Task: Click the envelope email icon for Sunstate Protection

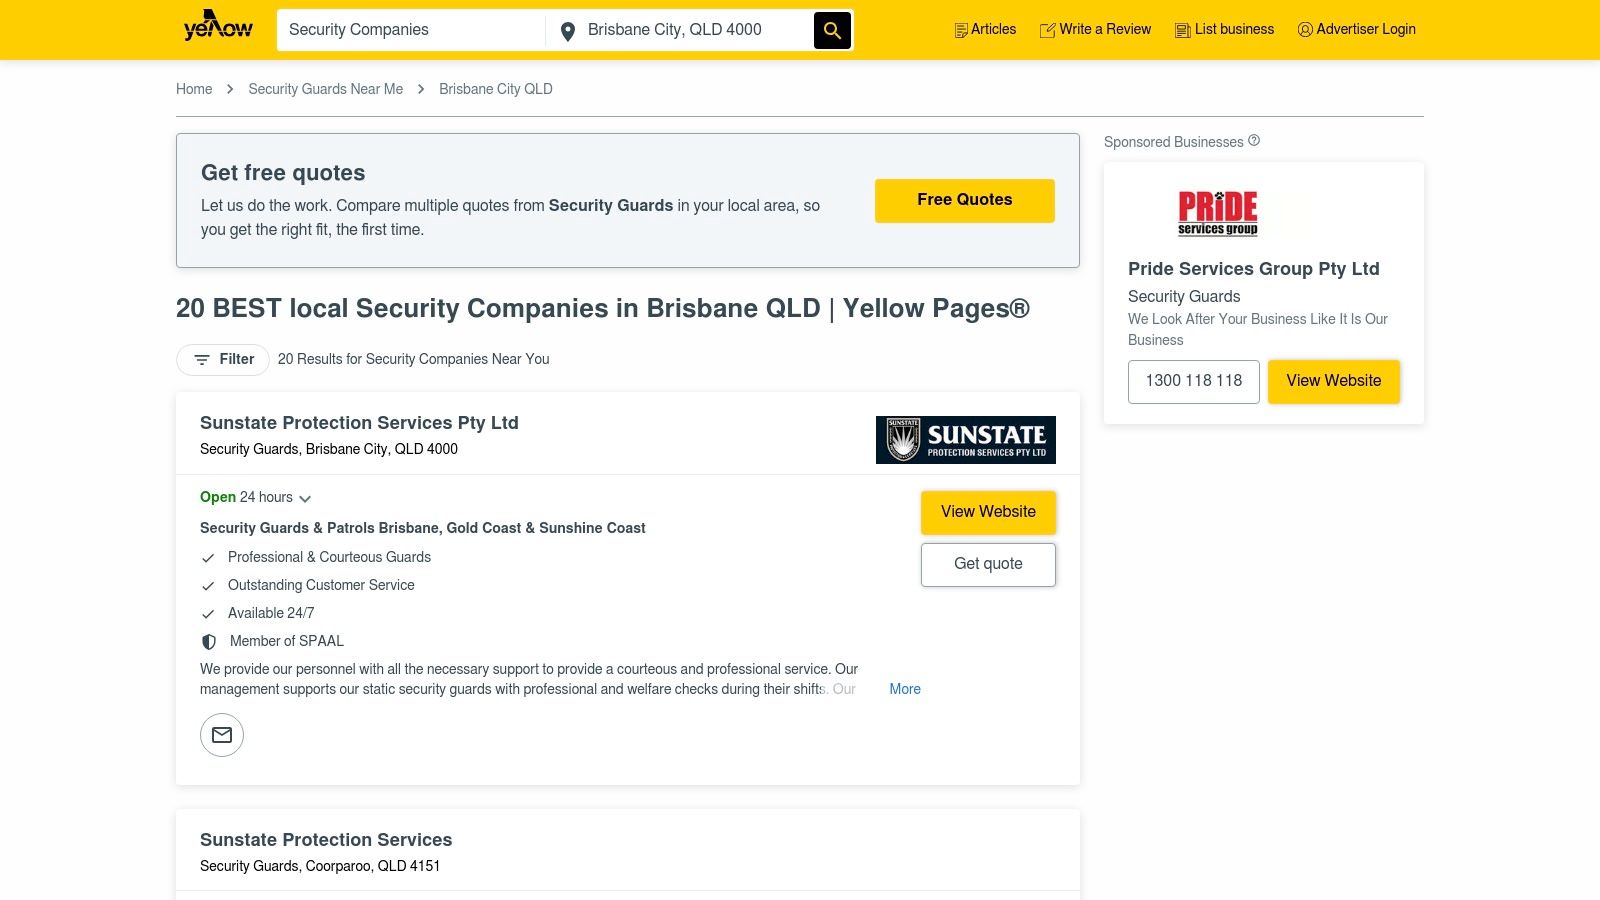Action: pyautogui.click(x=221, y=735)
